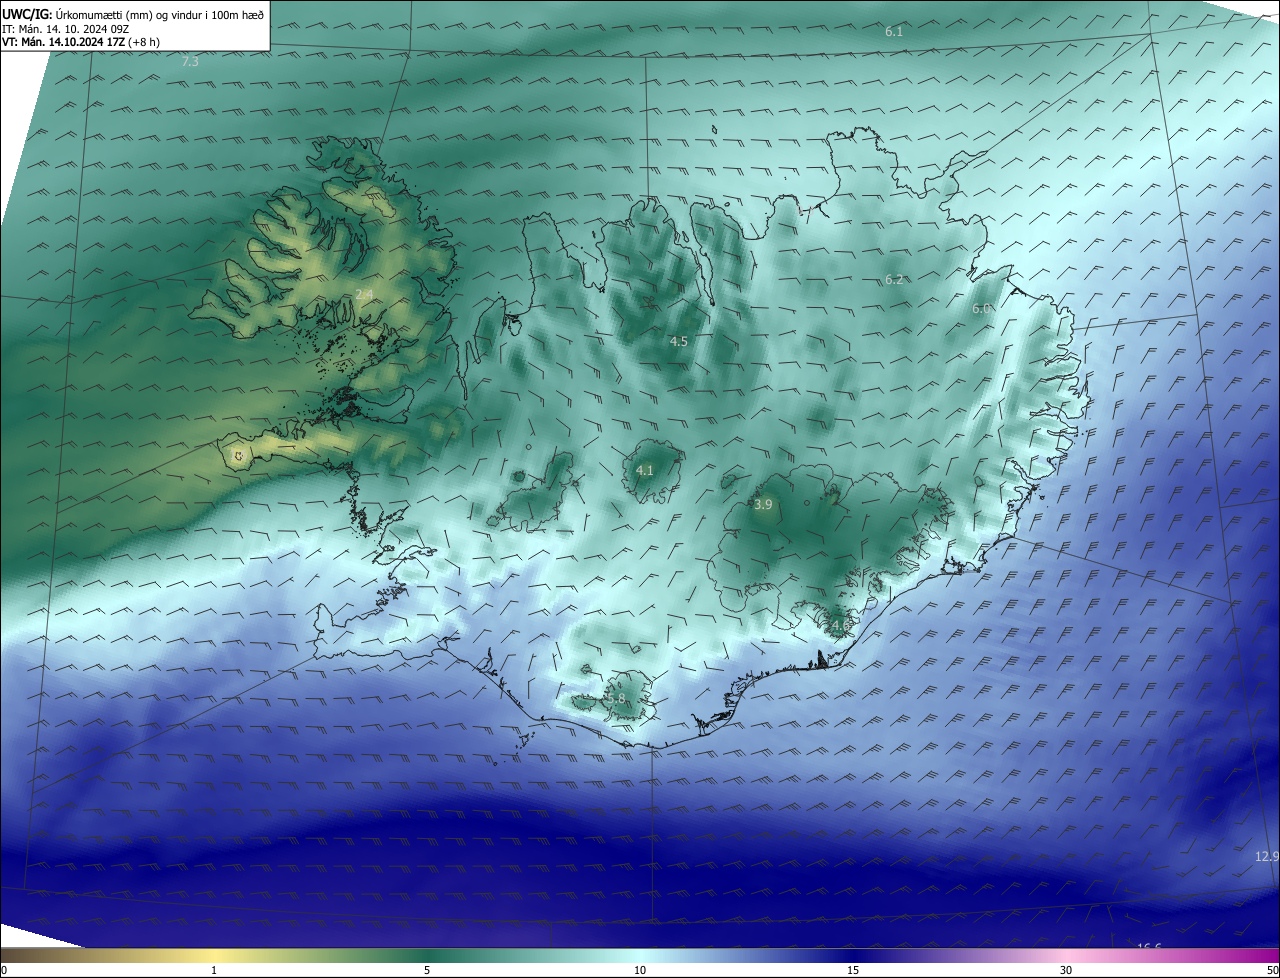Viewport: 1280px width, 978px height.
Task: Click the colour scale tick label 30
Action: tap(1066, 970)
